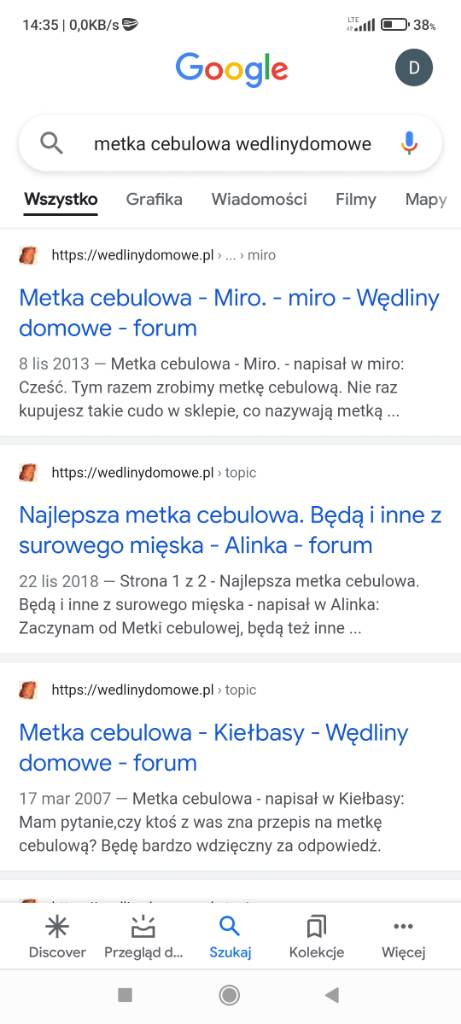461x1024 pixels.
Task: Switch to Wiadomości tab
Action: click(x=259, y=199)
